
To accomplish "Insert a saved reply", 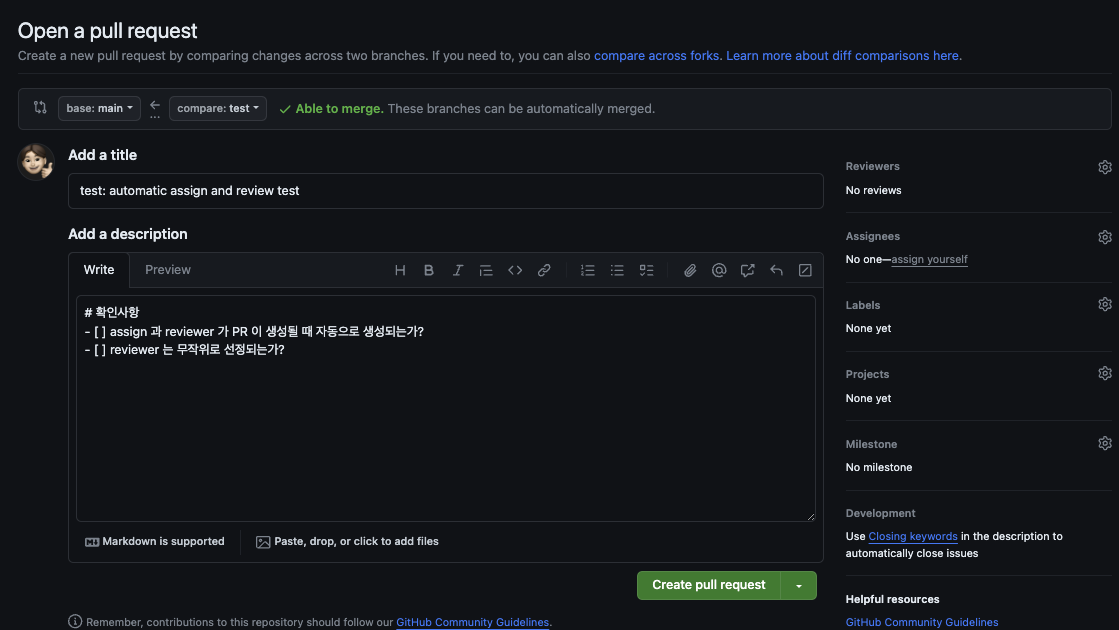I will 776,270.
